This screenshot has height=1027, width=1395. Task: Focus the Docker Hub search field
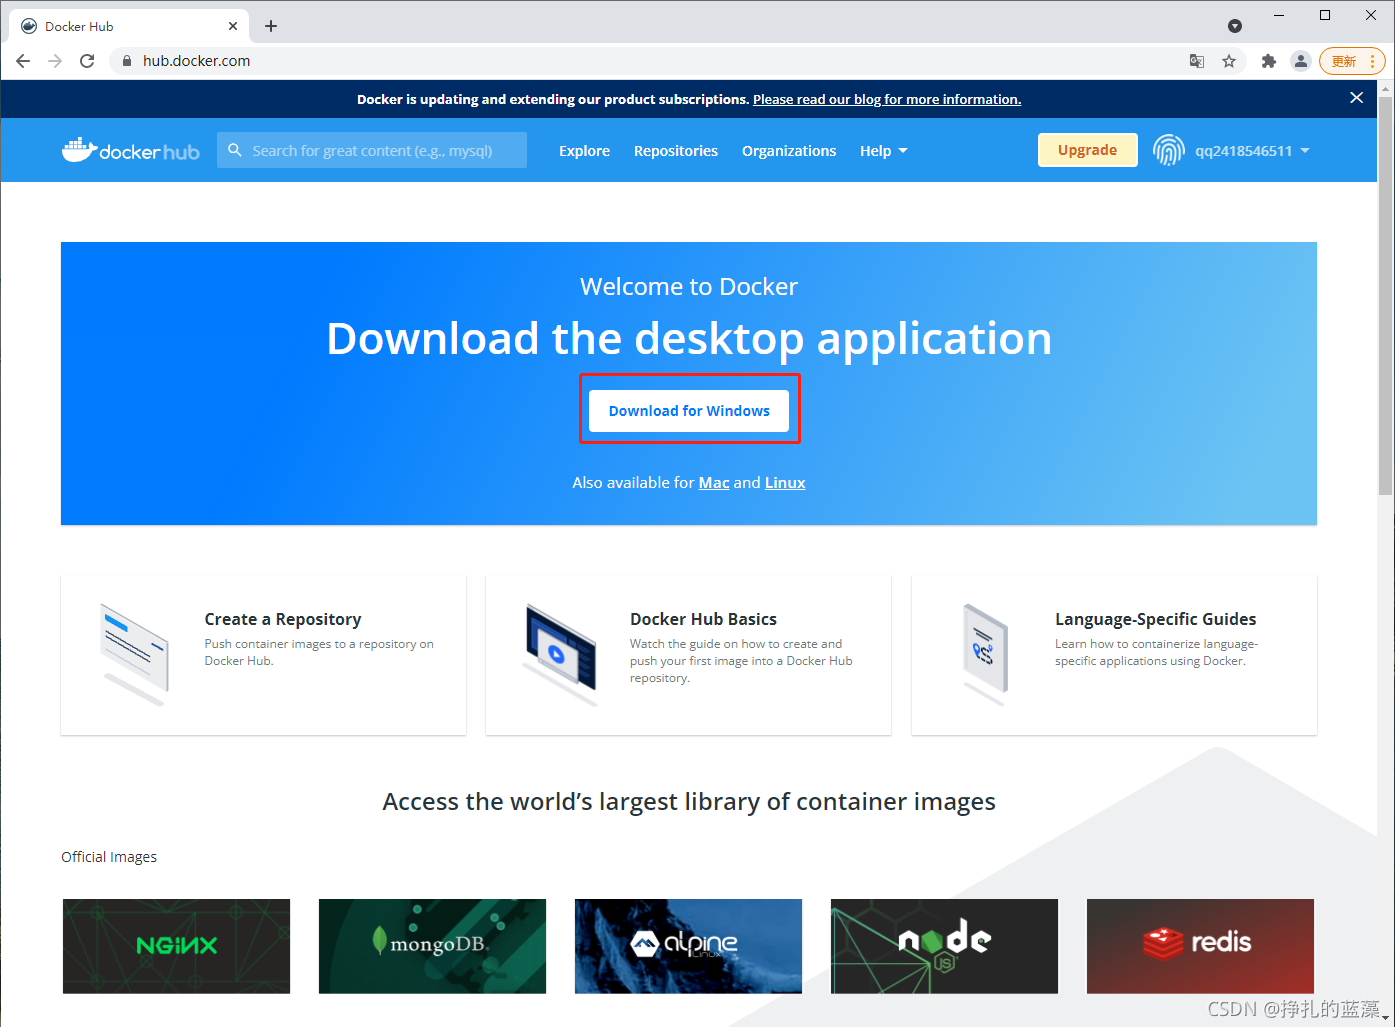coord(372,150)
